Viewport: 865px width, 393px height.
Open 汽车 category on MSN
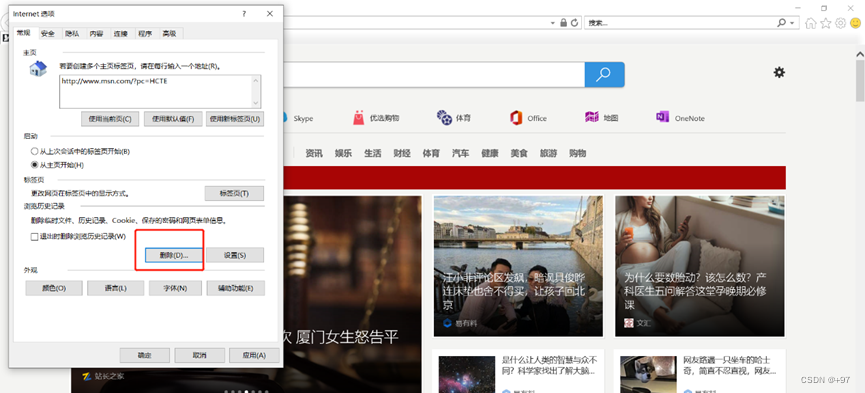[x=460, y=153]
